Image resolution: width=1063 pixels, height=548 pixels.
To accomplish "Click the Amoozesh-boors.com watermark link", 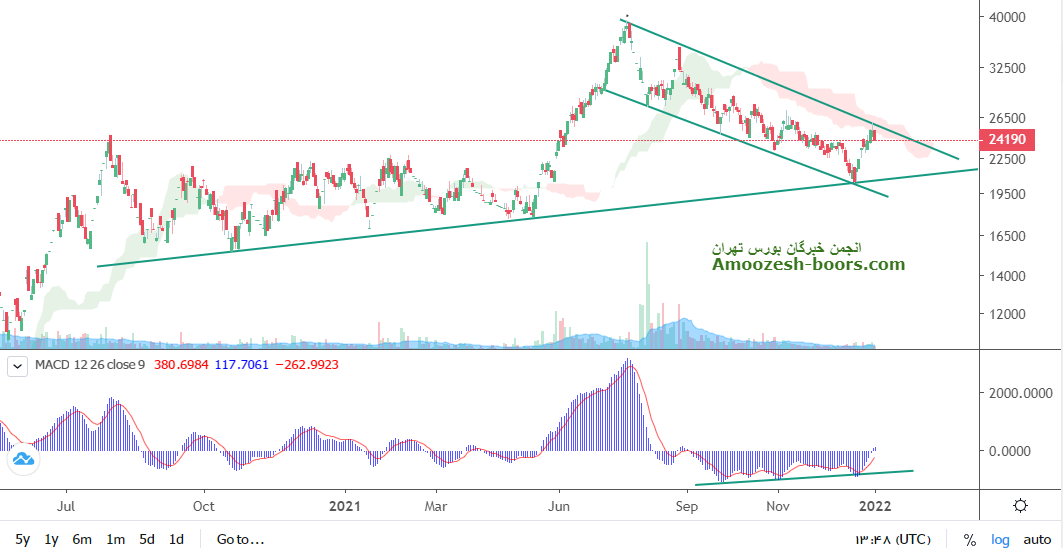I will click(809, 265).
